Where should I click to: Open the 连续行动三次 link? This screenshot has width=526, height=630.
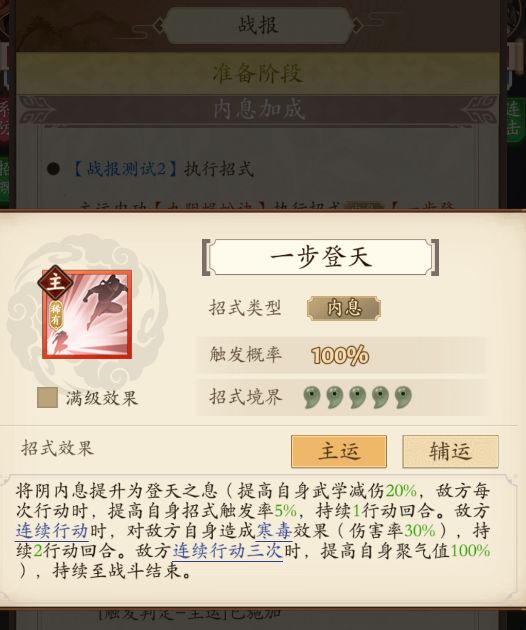click(228, 551)
